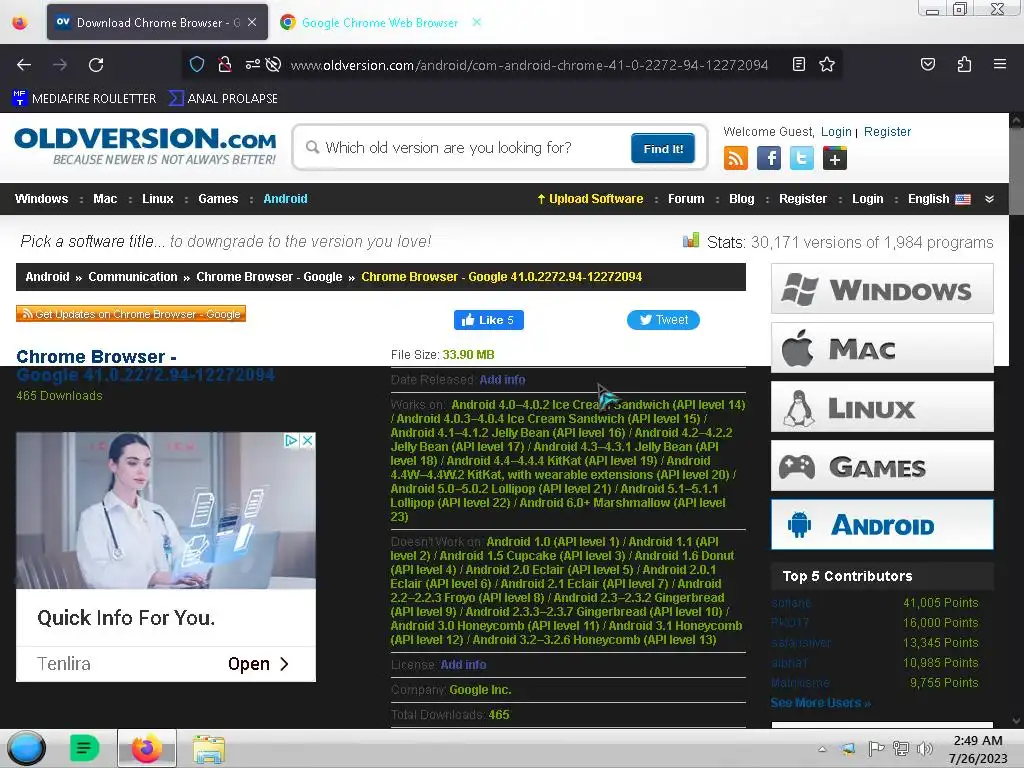Open the Forum nav link
The image size is (1024, 768).
tap(686, 199)
